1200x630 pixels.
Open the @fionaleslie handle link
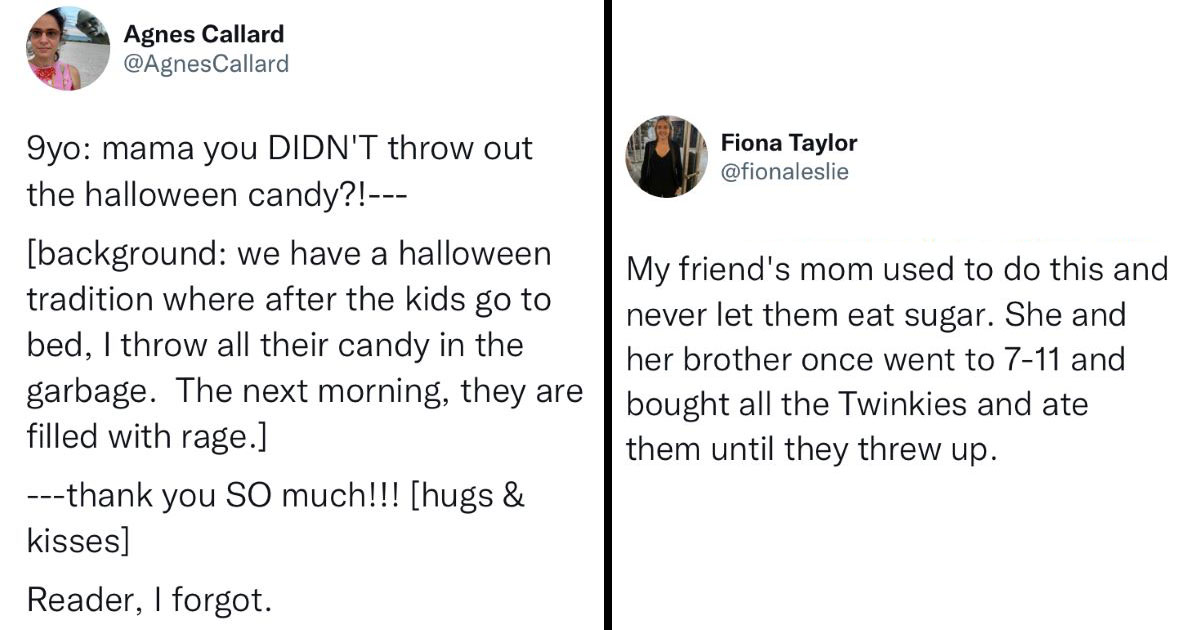[x=784, y=171]
